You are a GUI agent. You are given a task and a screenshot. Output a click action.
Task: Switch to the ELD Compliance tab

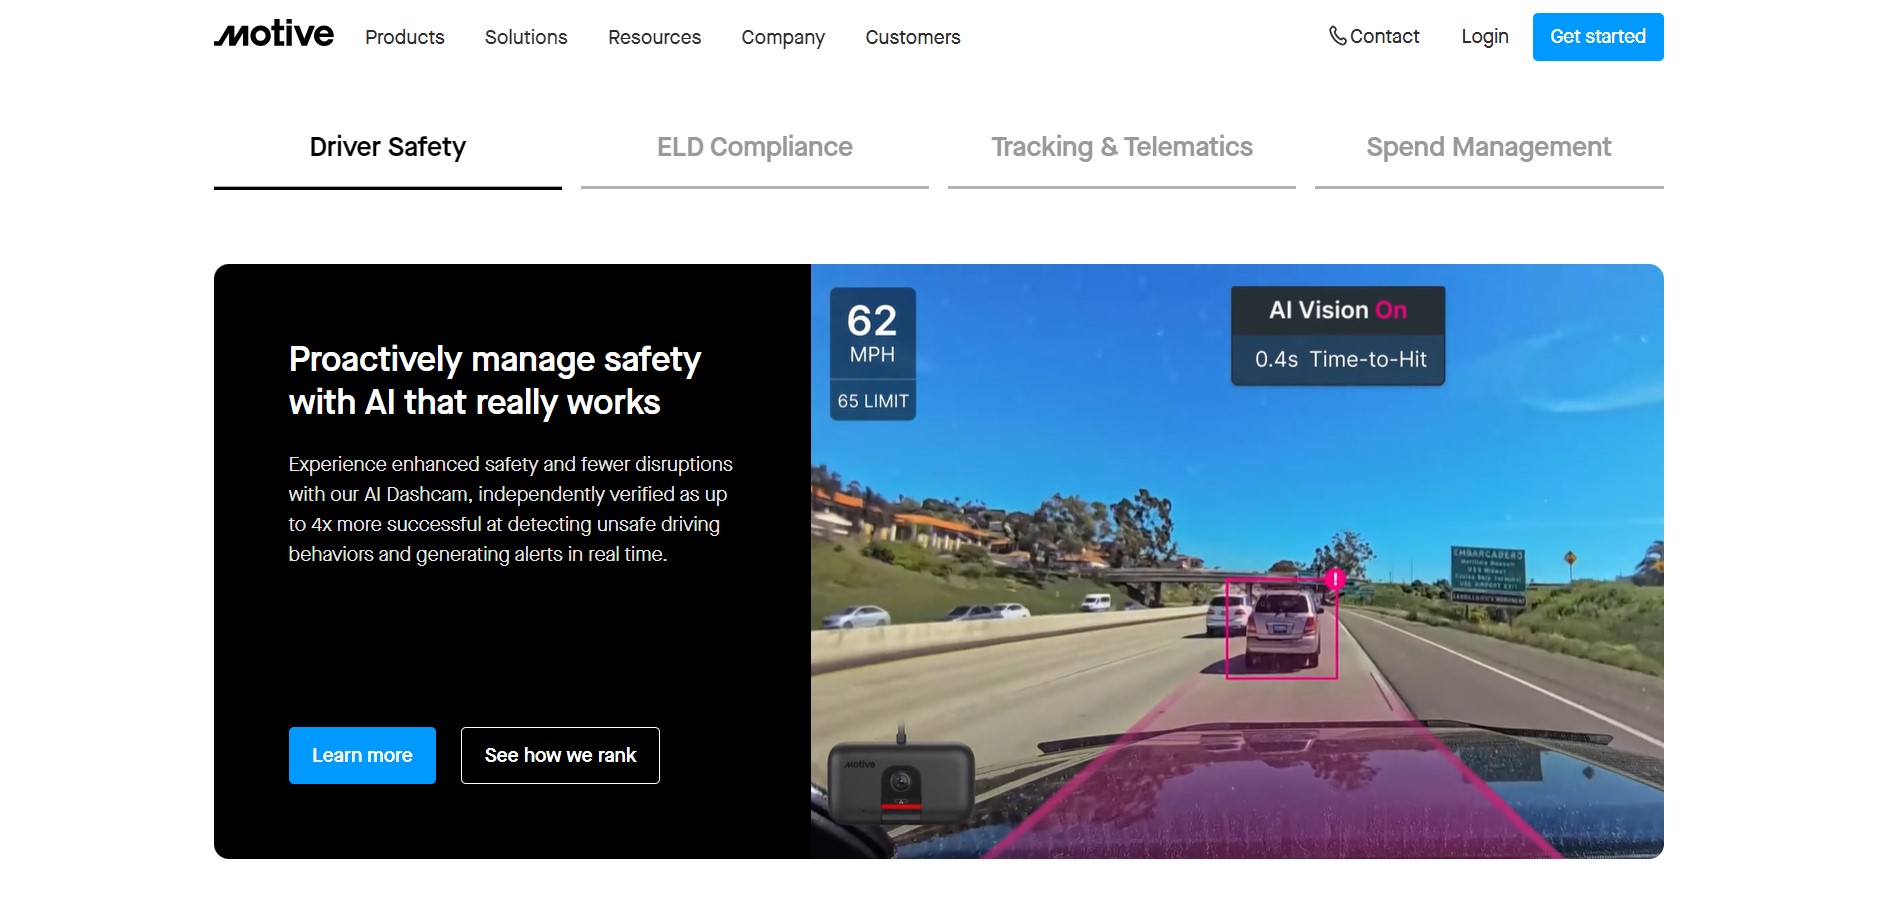755,148
